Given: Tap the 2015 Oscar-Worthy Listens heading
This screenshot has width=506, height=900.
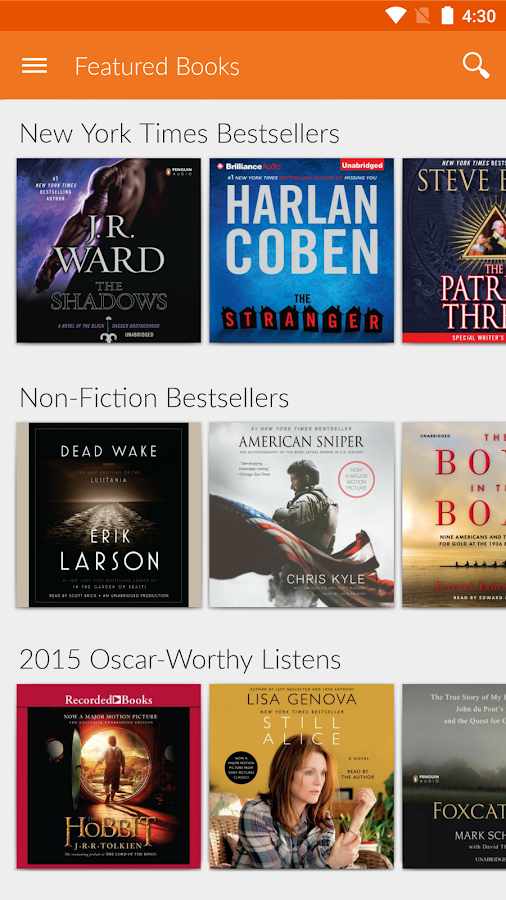Looking at the screenshot, I should 180,660.
